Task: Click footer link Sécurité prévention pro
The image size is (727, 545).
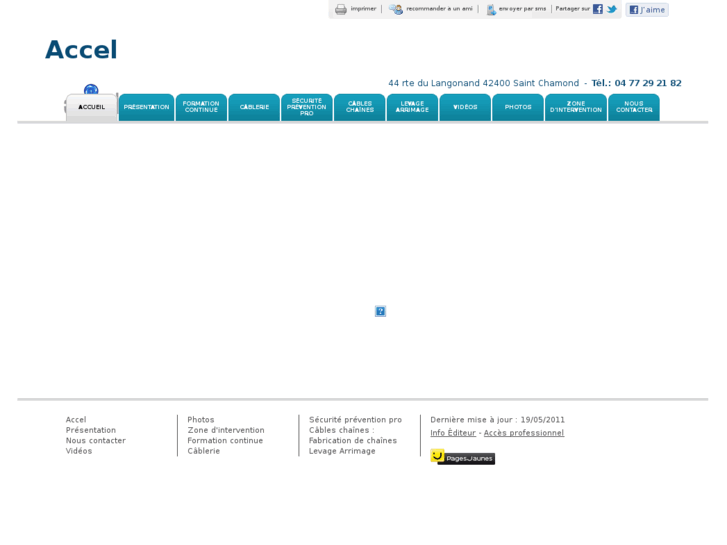Action: pyautogui.click(x=356, y=420)
